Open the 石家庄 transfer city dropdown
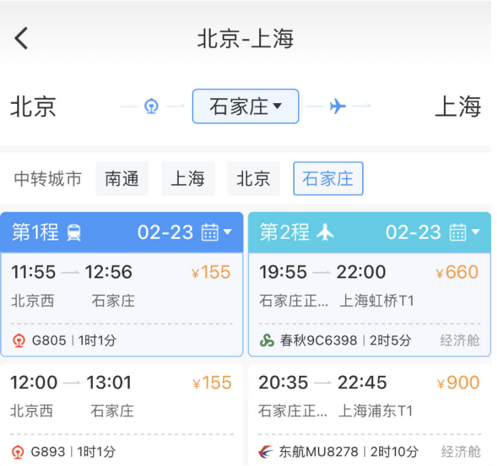The height and width of the screenshot is (466, 497). pyautogui.click(x=245, y=106)
